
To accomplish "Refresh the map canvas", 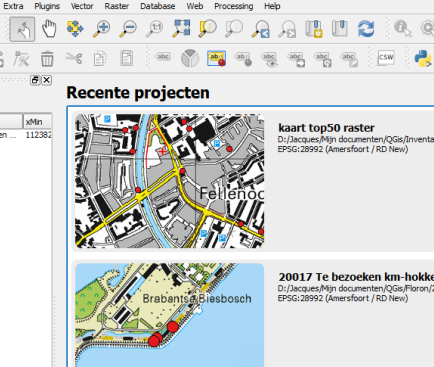I will (366, 29).
